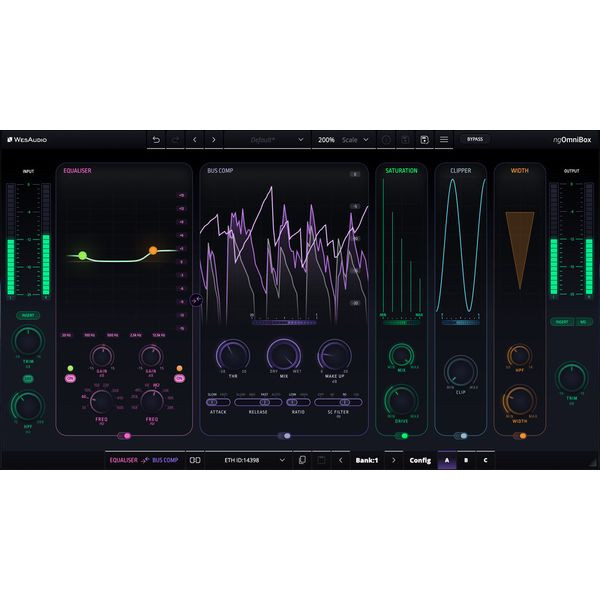Click the input INSERT button

[28, 315]
